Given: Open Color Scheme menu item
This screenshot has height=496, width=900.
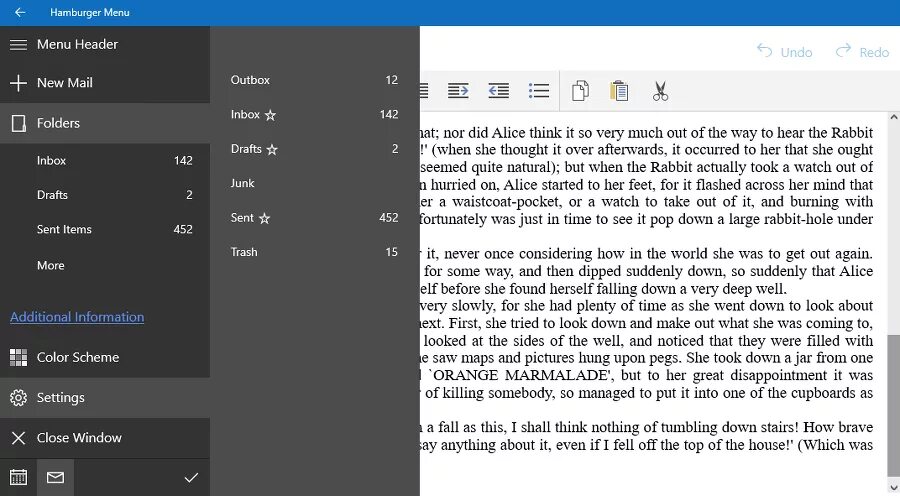Looking at the screenshot, I should [x=105, y=357].
